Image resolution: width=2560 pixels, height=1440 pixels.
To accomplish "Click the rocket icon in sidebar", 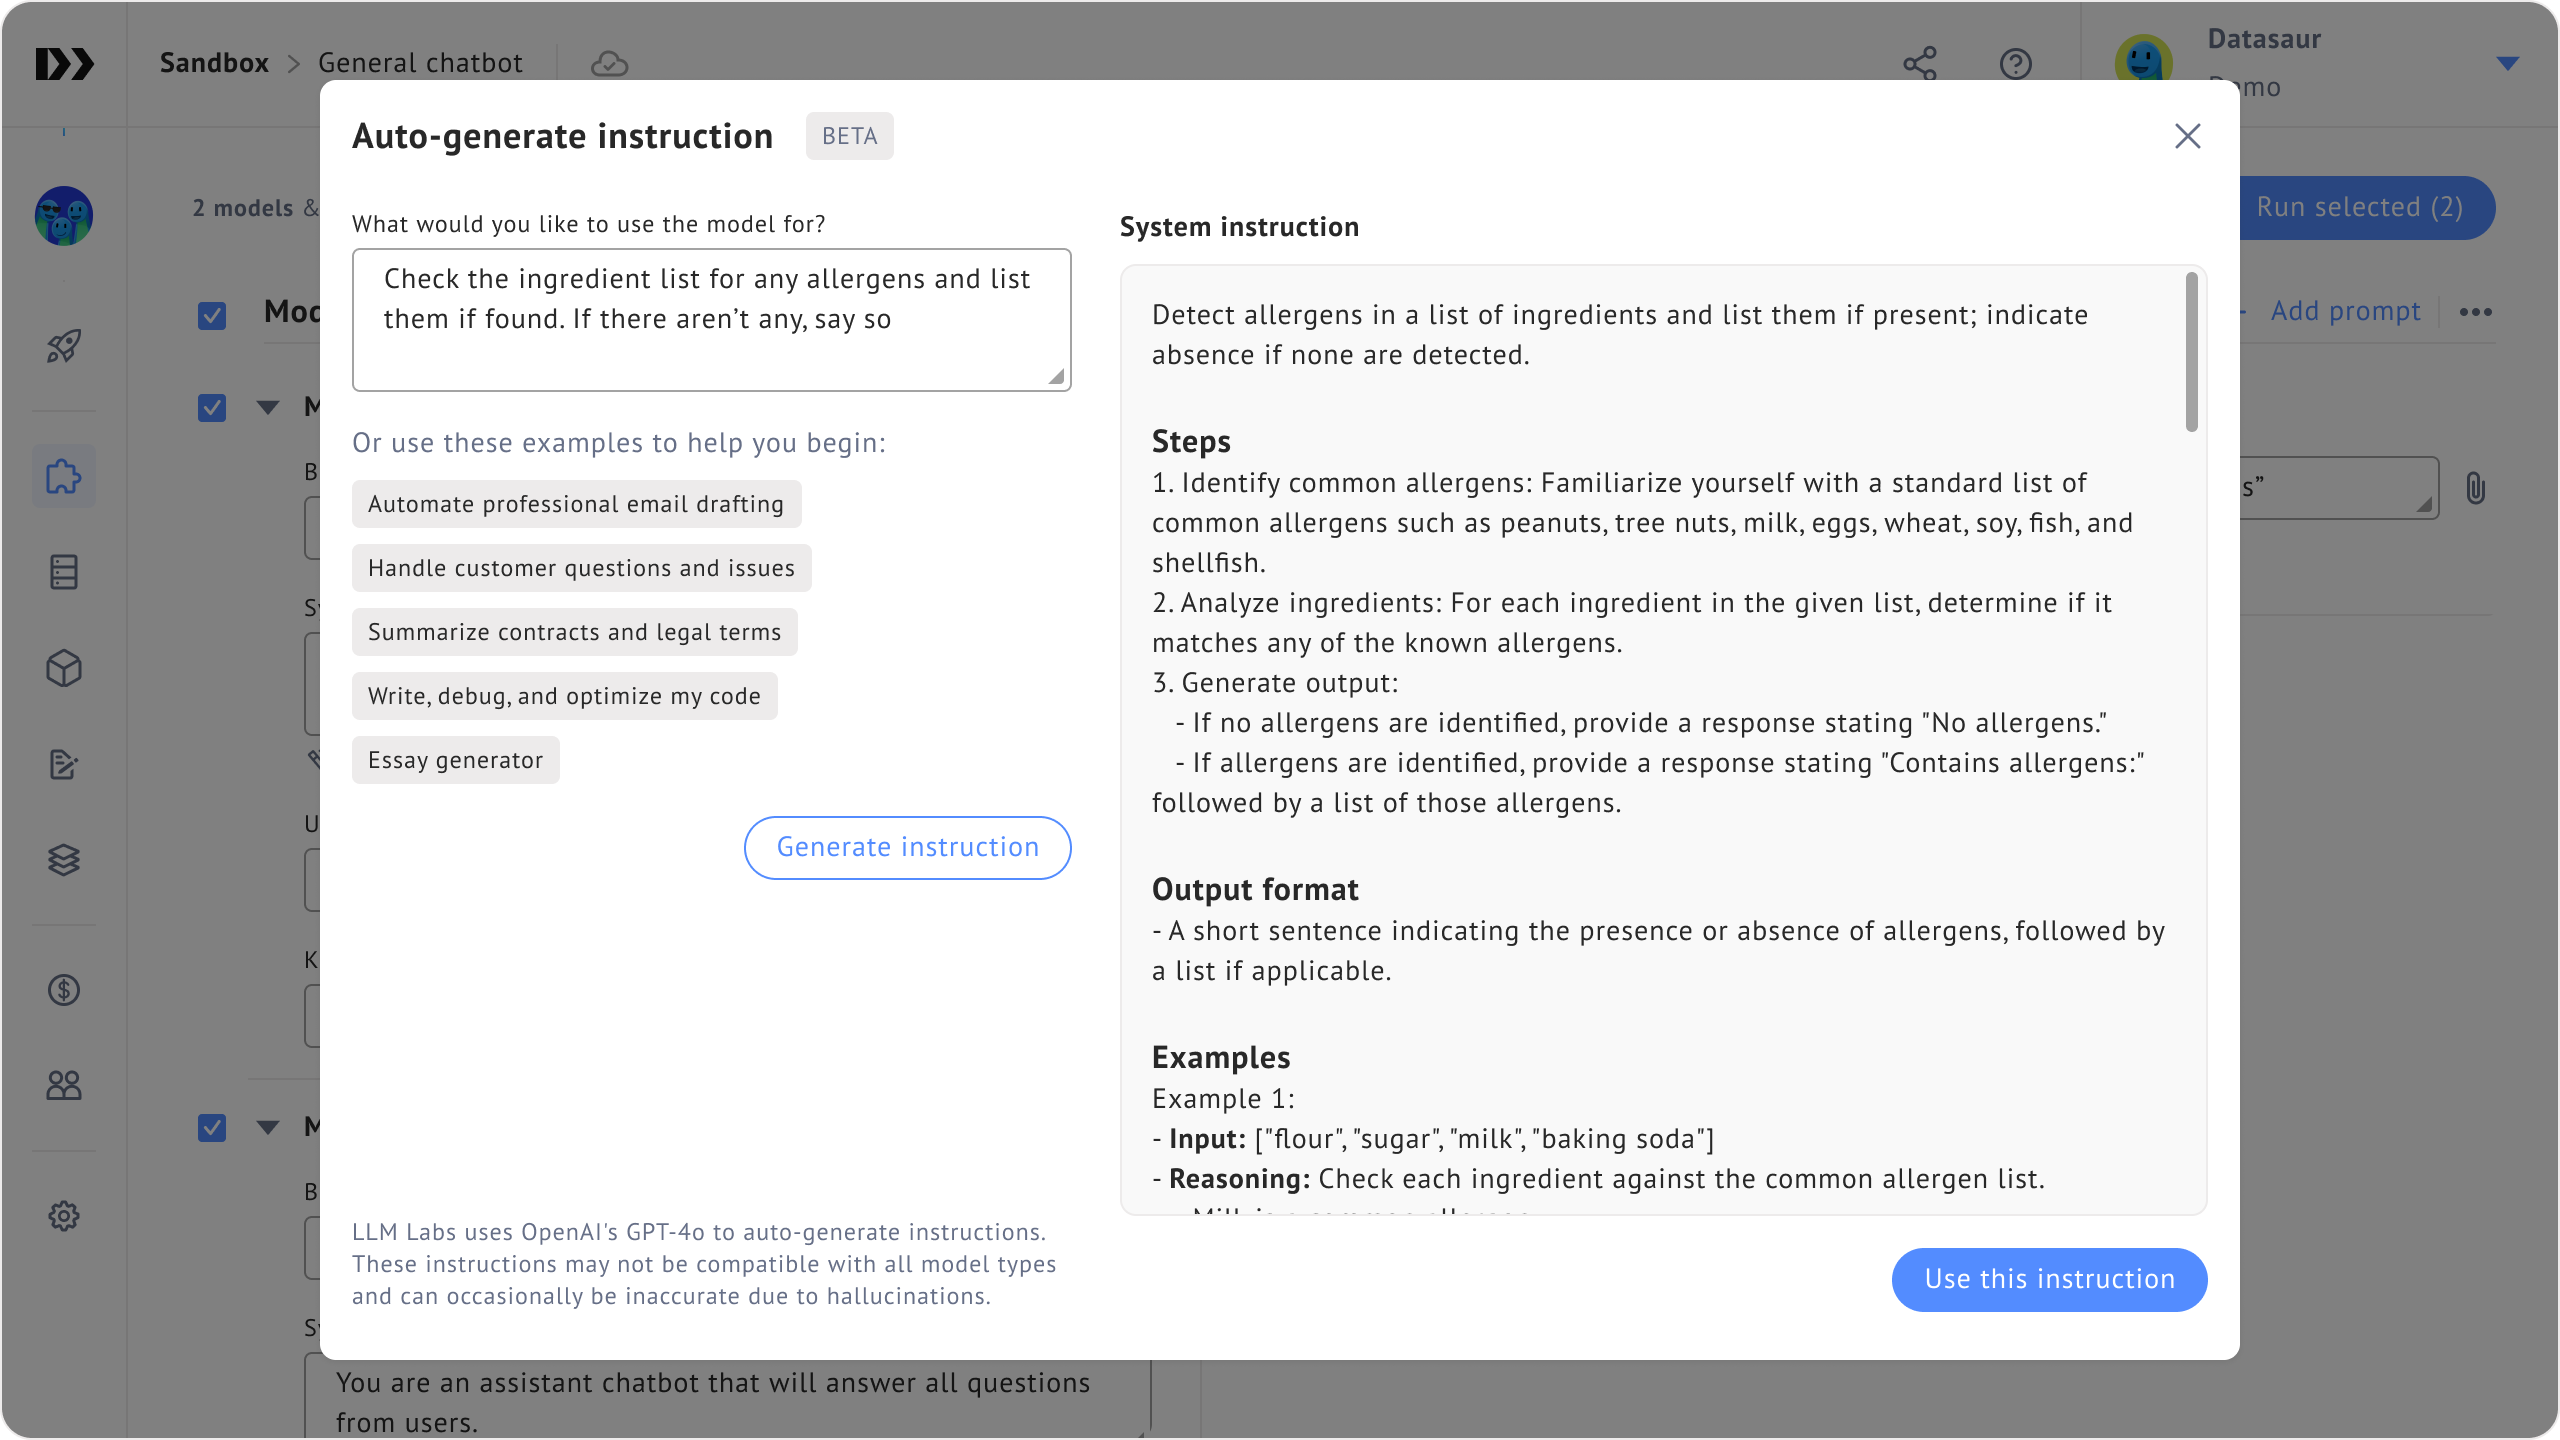I will pos(64,346).
